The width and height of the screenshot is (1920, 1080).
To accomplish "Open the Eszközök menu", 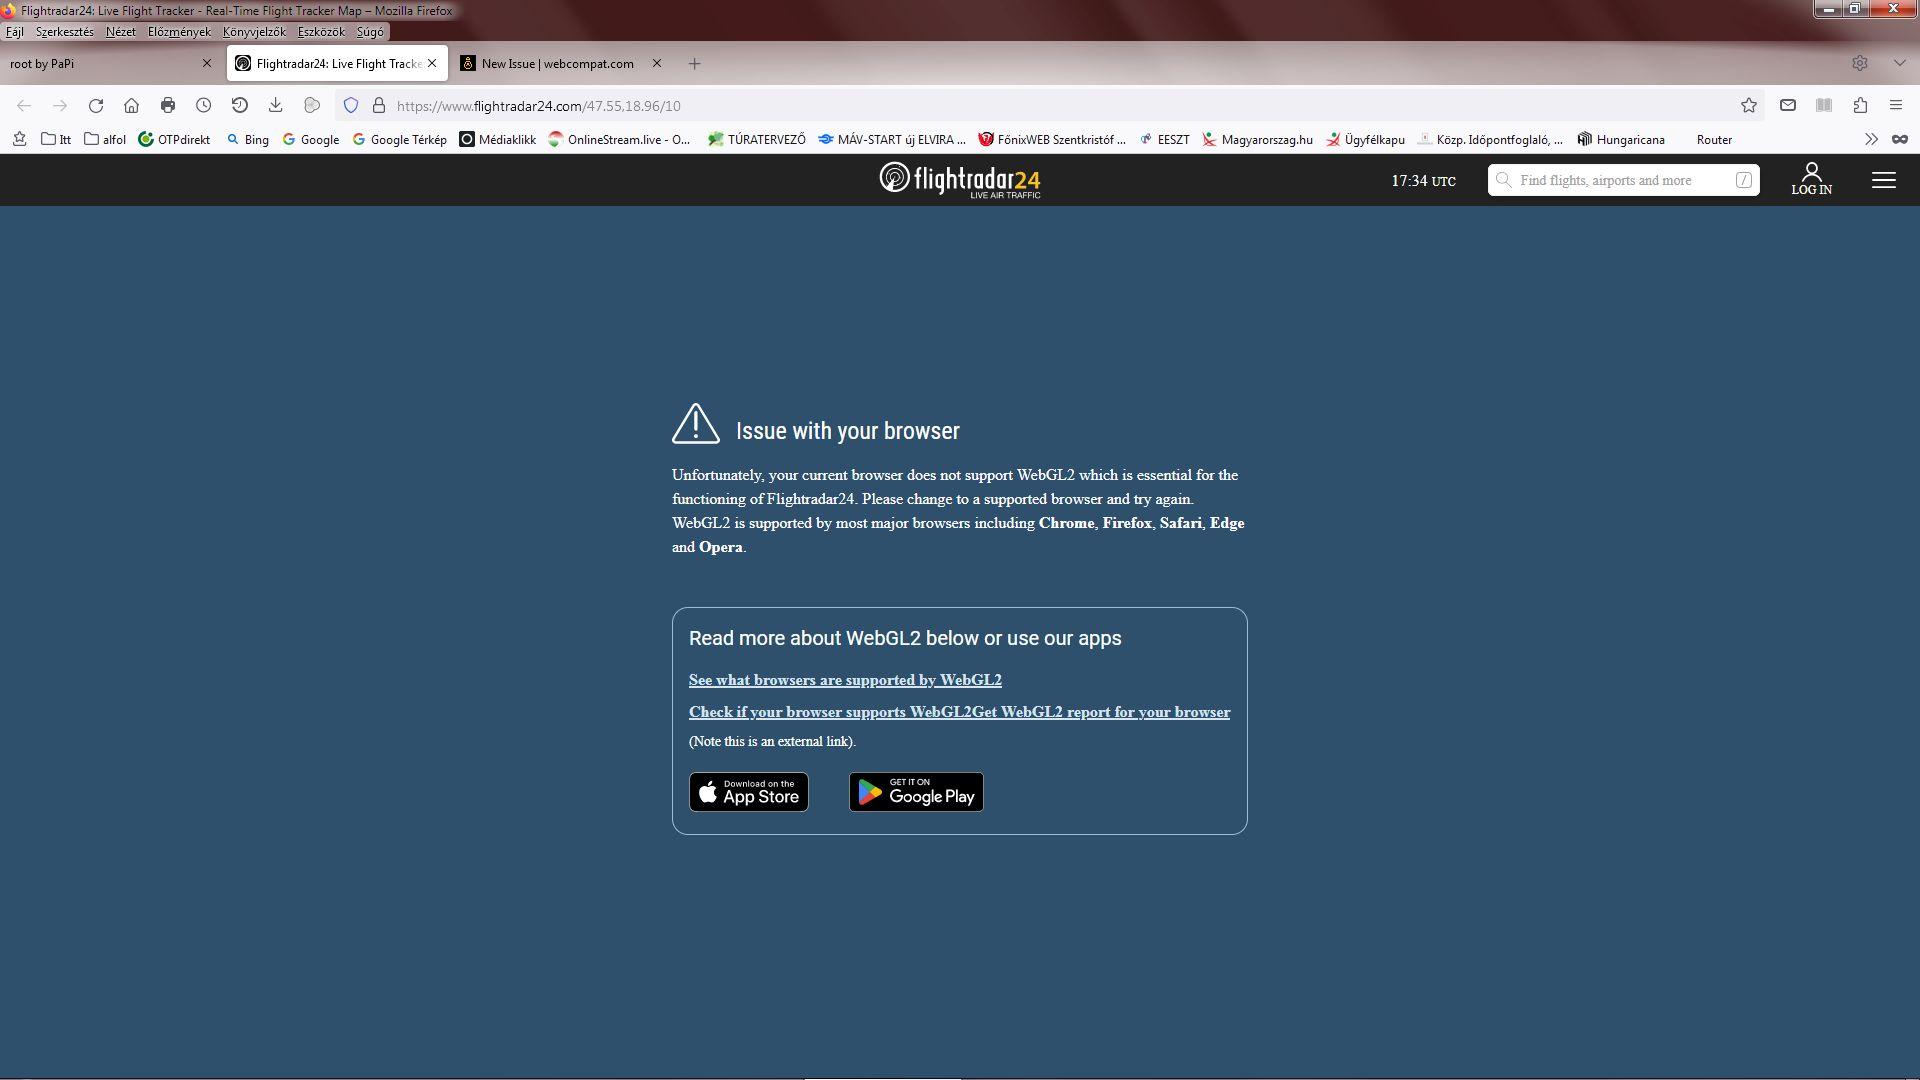I will click(x=321, y=32).
